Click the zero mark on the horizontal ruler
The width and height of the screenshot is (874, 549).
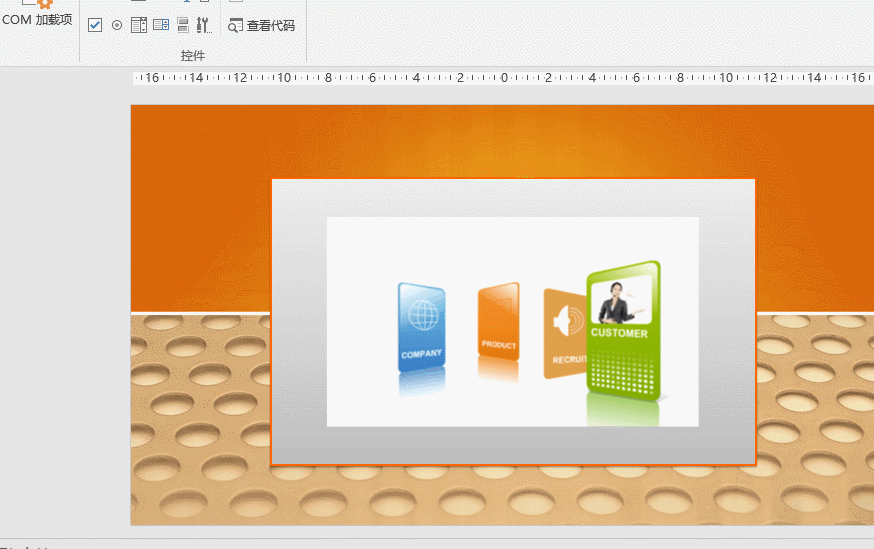505,77
